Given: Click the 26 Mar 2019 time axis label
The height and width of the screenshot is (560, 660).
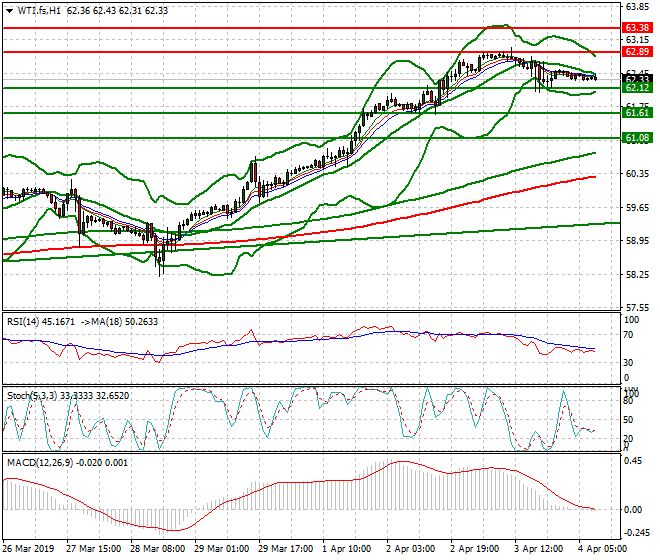Looking at the screenshot, I should tap(28, 549).
